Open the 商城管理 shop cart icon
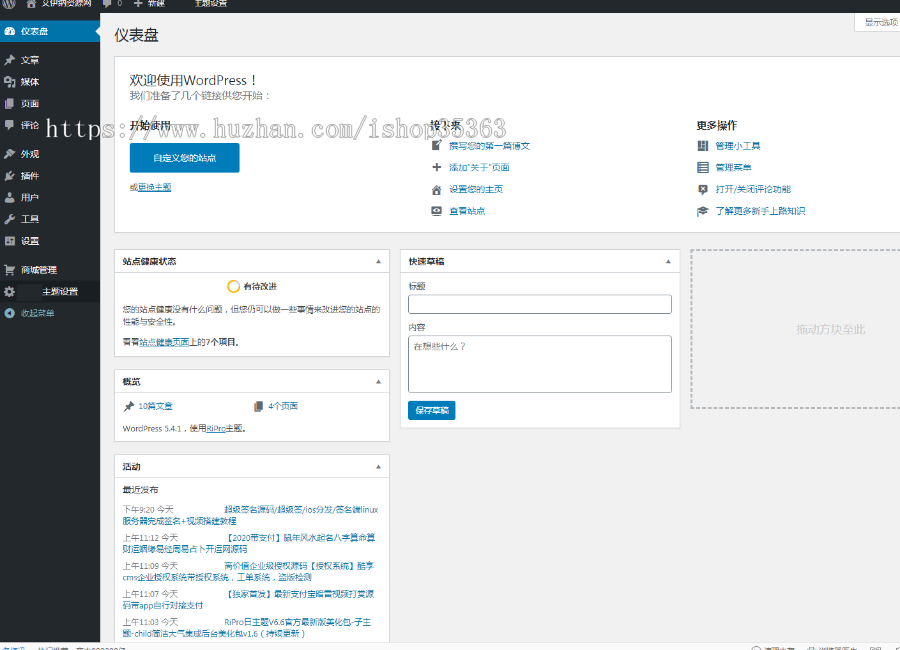The height and width of the screenshot is (650, 900). [x=10, y=269]
